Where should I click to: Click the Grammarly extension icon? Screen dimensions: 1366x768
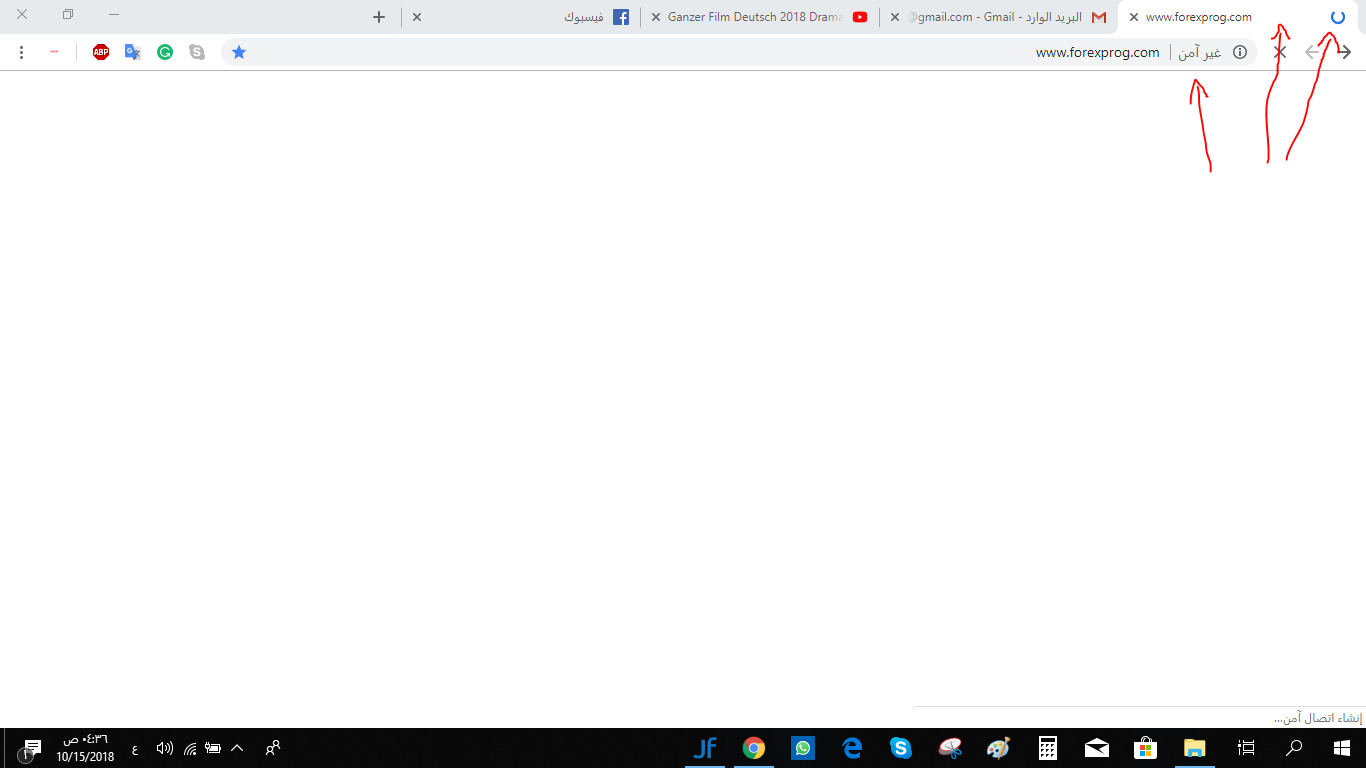(165, 52)
